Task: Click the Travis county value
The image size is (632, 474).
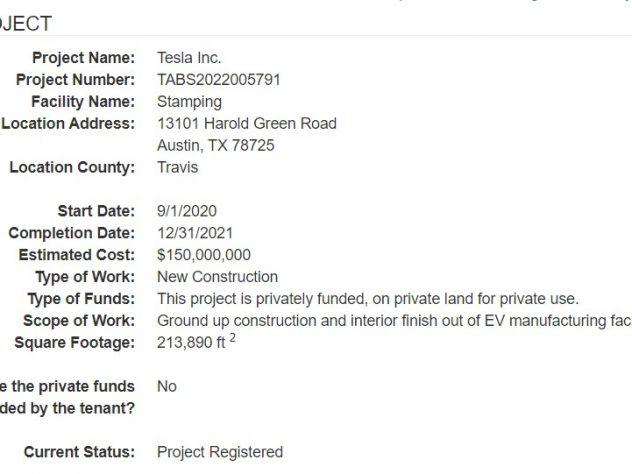Action: coord(177,167)
